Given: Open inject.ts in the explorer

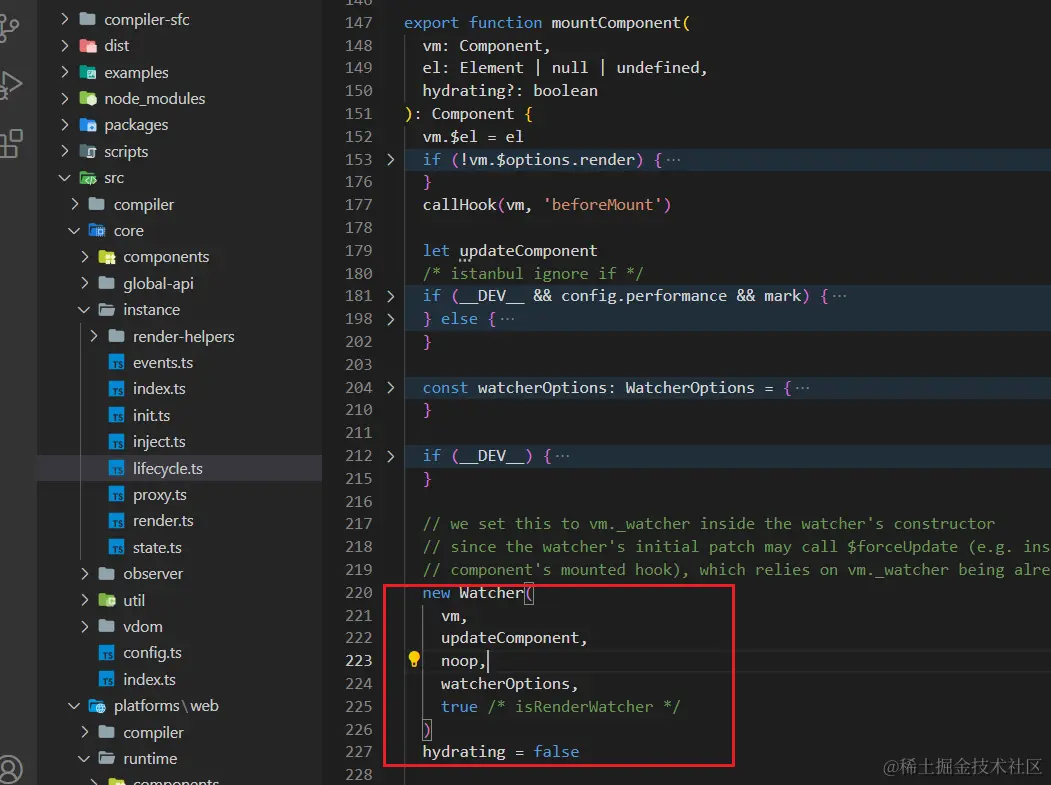Looking at the screenshot, I should [159, 442].
